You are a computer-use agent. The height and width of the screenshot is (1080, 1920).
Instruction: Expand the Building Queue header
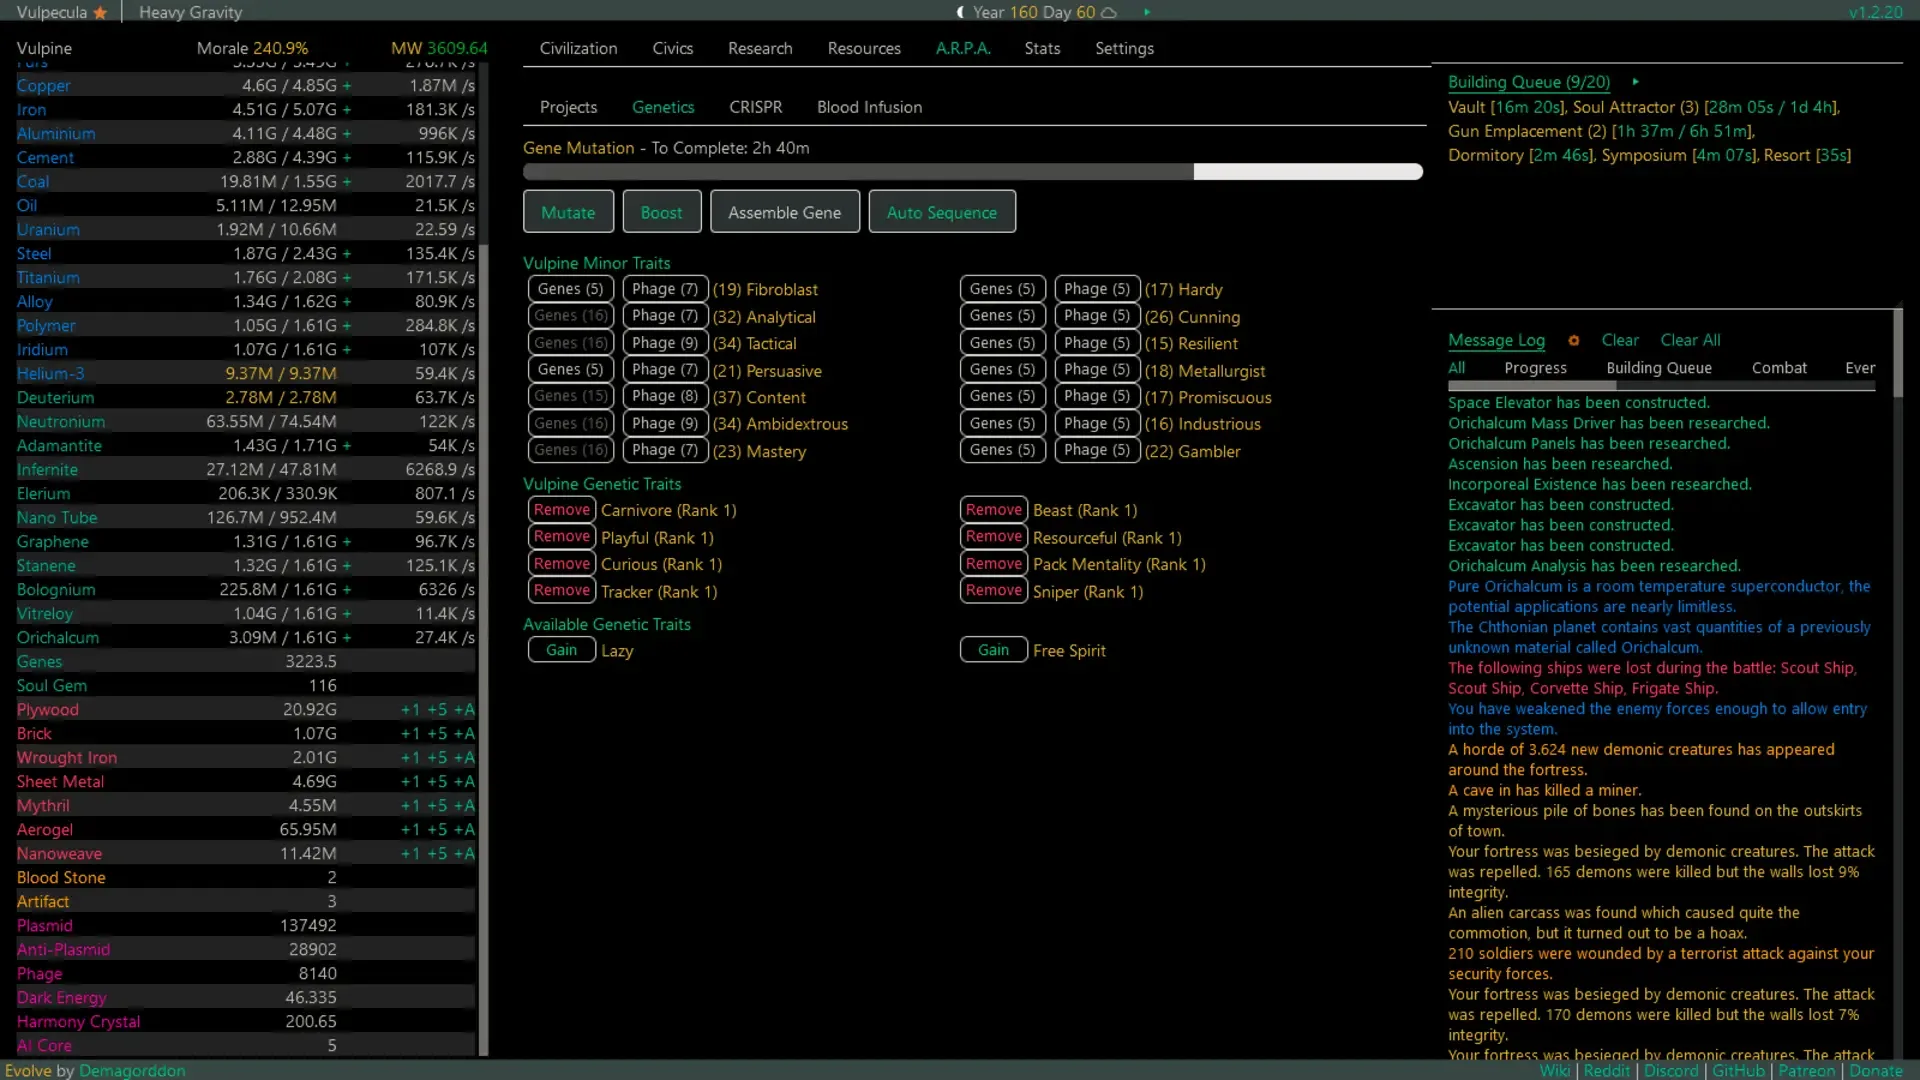[x=1528, y=82]
